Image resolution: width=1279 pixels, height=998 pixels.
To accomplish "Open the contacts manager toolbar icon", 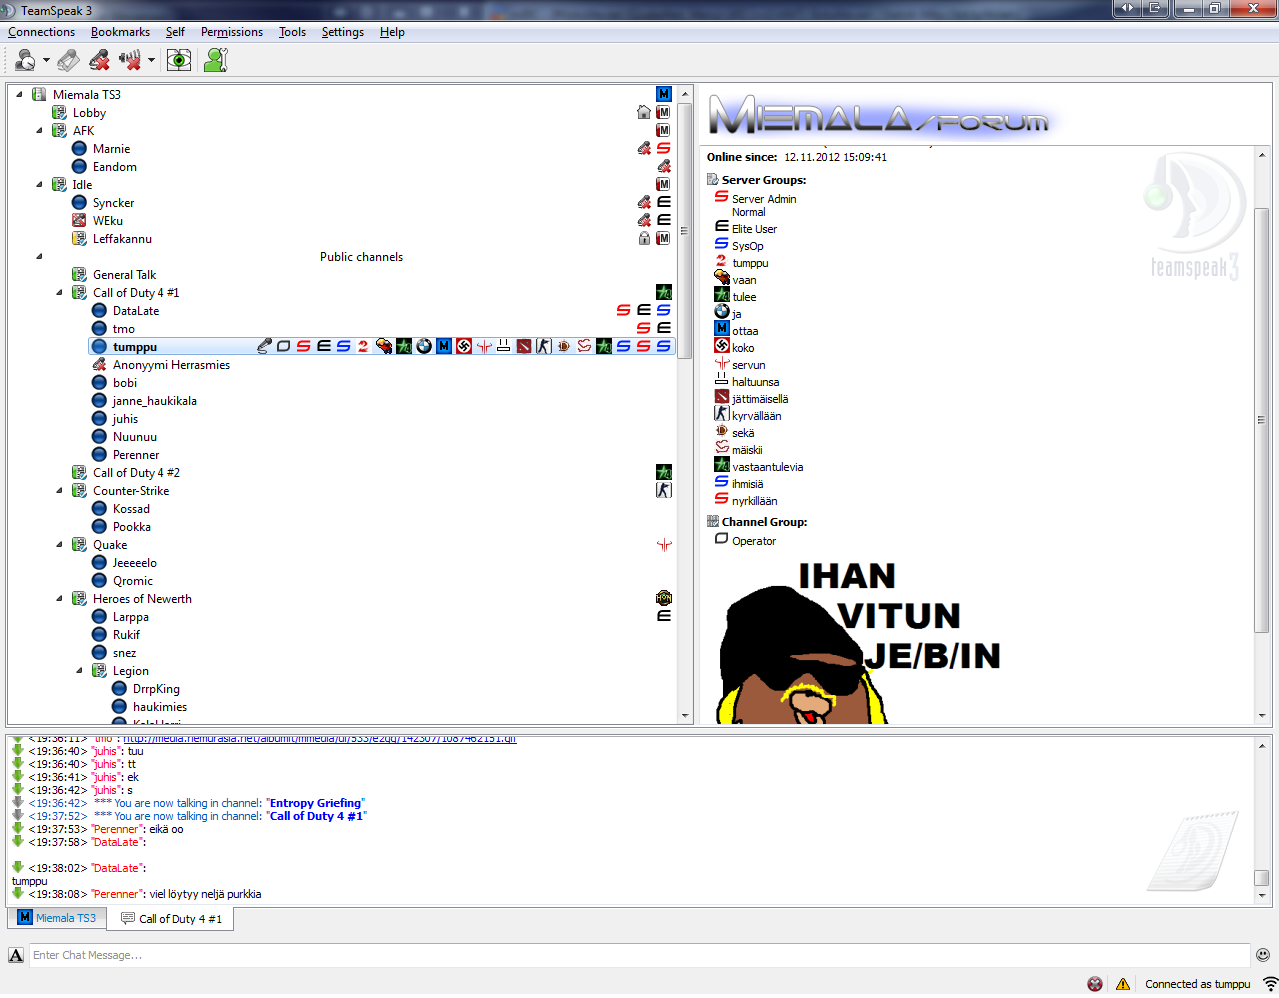I will point(215,60).
